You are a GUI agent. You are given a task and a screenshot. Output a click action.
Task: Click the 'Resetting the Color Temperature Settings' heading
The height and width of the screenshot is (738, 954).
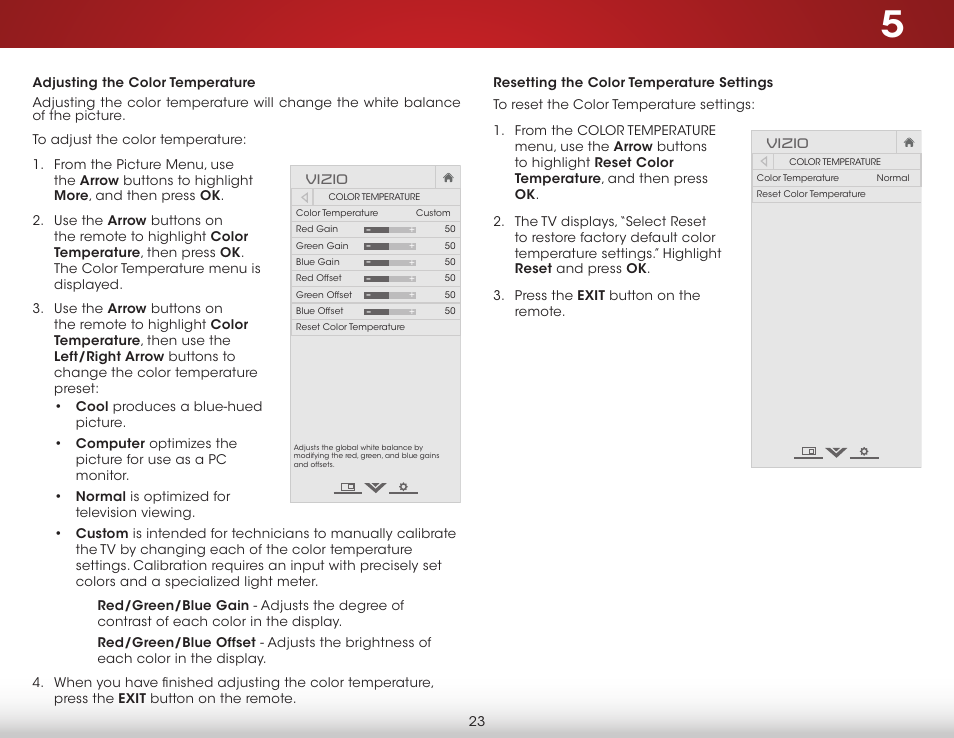[x=633, y=82]
